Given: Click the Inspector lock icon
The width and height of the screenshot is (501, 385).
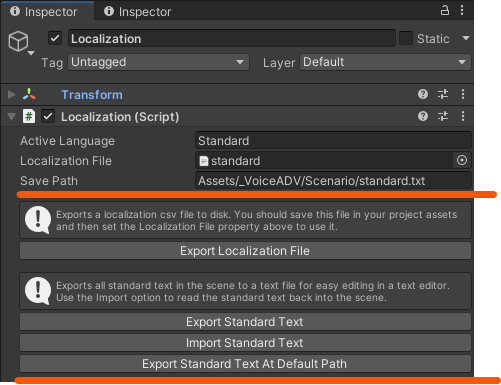Looking at the screenshot, I should coord(445,10).
